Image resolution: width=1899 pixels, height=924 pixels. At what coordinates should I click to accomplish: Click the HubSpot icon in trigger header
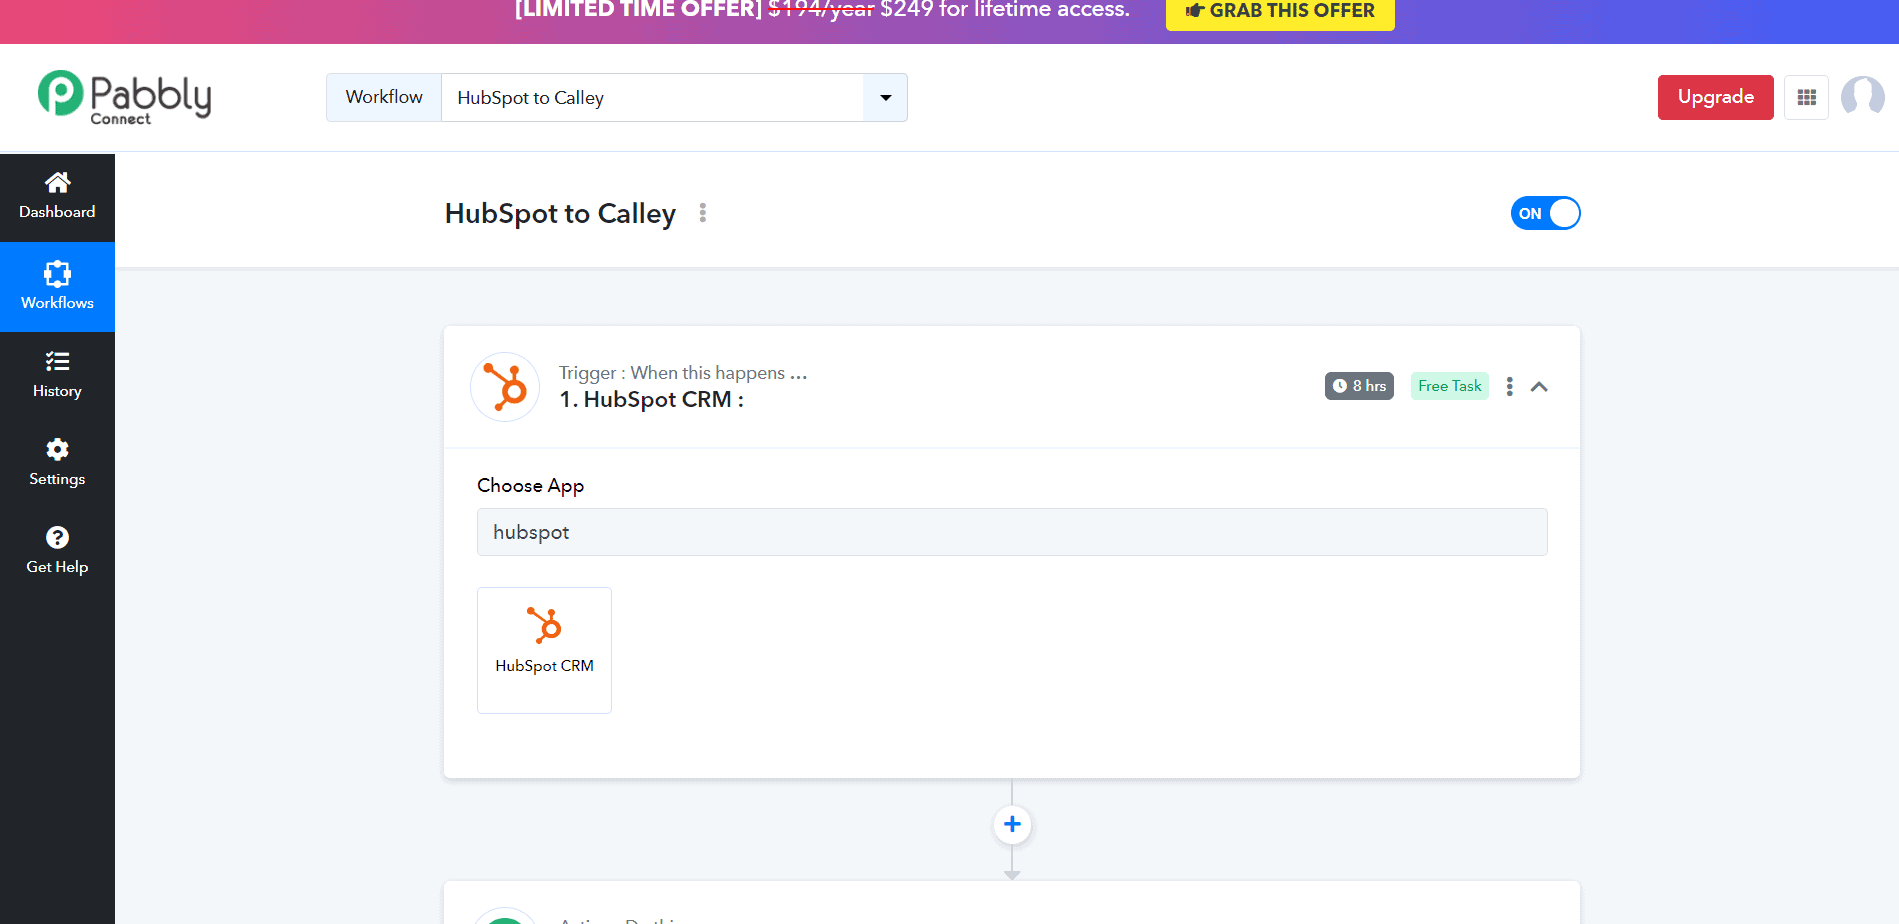tap(505, 387)
